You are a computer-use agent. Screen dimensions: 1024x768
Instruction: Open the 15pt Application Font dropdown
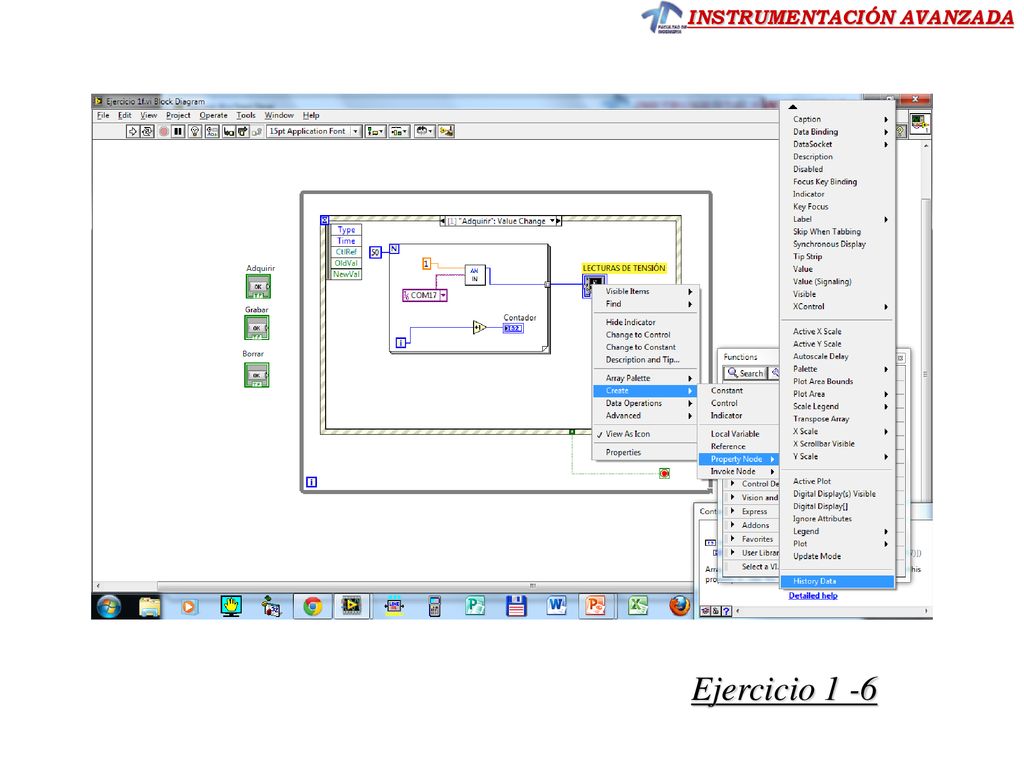(315, 131)
